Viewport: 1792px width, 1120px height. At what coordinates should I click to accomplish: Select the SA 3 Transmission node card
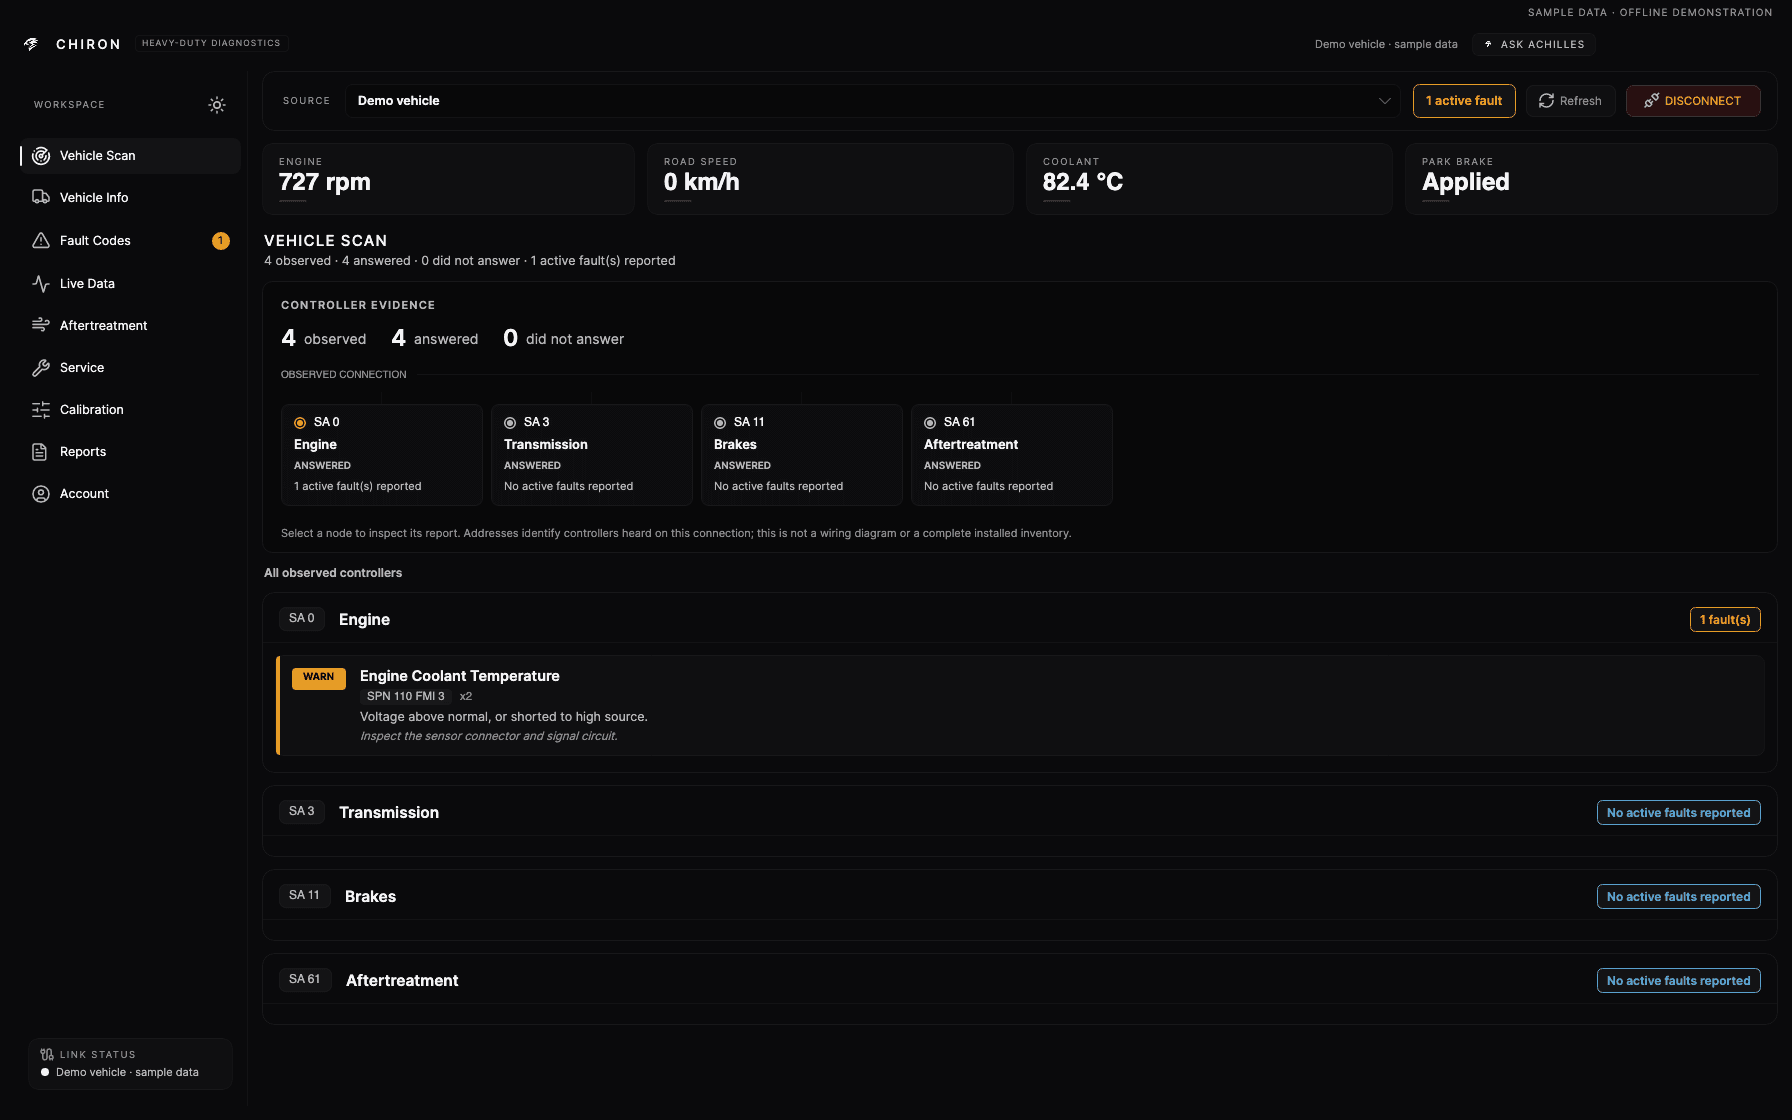592,455
